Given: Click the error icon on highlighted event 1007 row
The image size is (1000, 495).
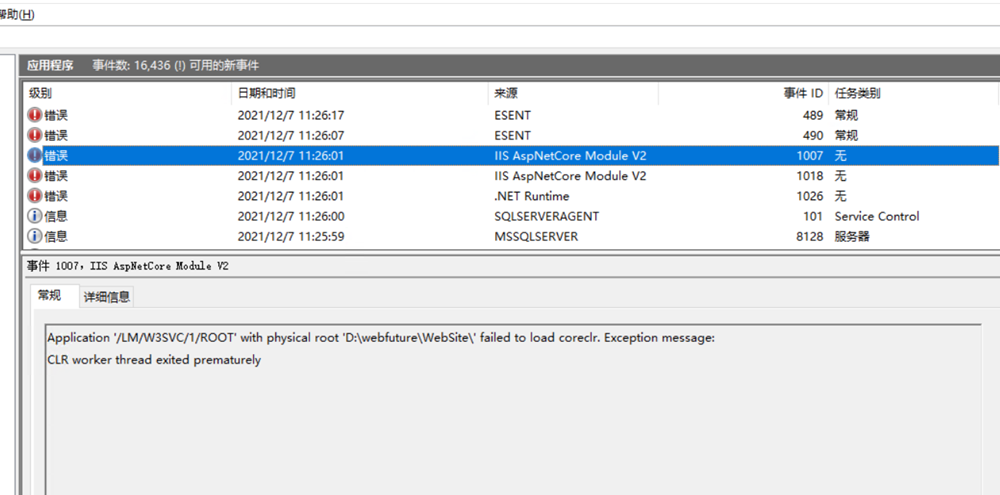Looking at the screenshot, I should tap(35, 156).
